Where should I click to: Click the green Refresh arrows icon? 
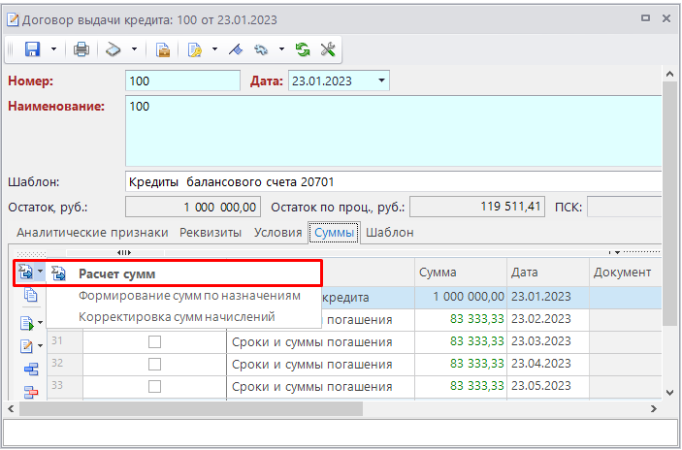[303, 49]
